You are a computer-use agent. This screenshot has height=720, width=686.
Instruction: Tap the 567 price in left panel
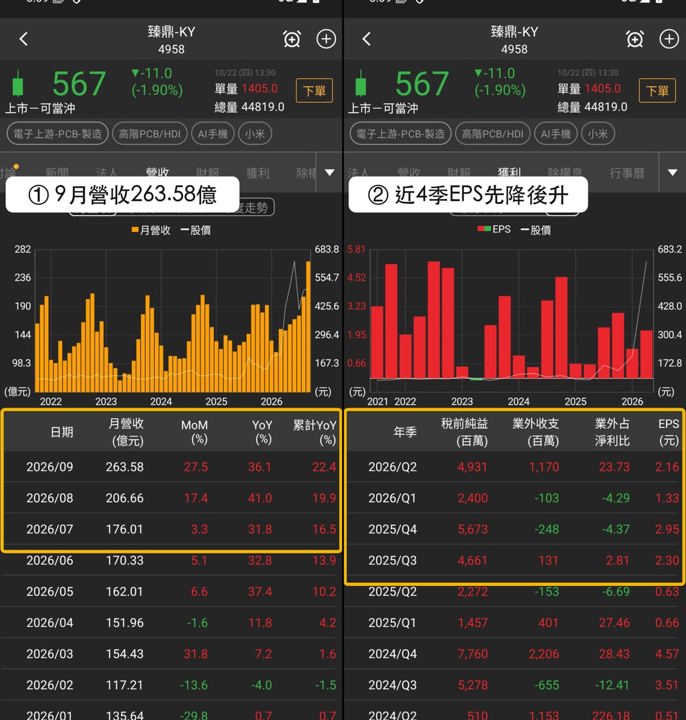(79, 84)
